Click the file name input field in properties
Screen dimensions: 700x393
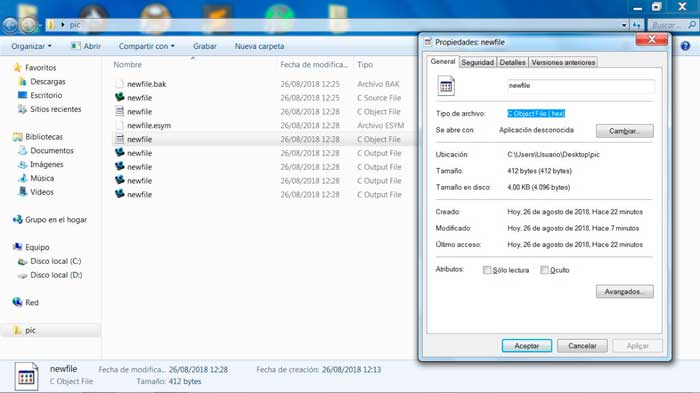click(581, 86)
